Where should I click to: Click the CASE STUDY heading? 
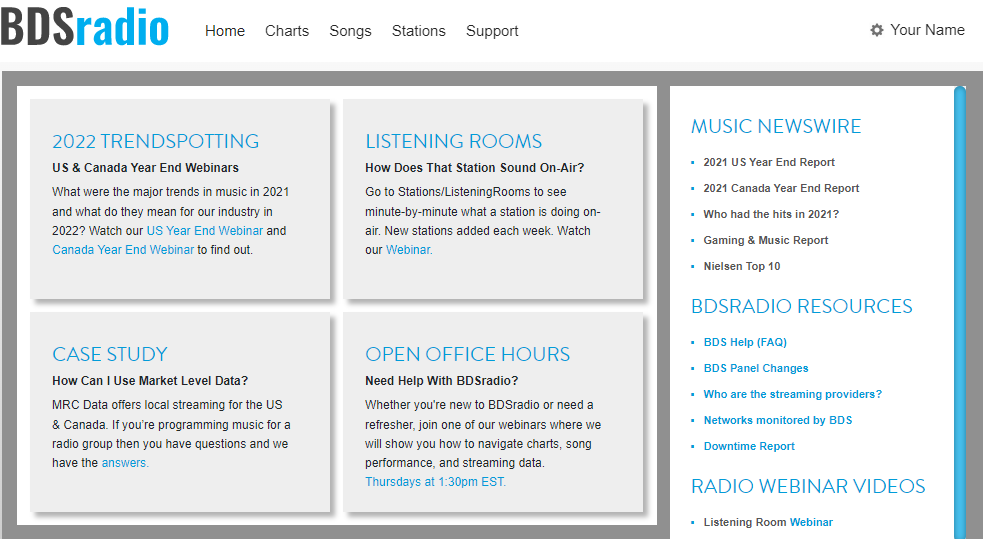pos(110,354)
